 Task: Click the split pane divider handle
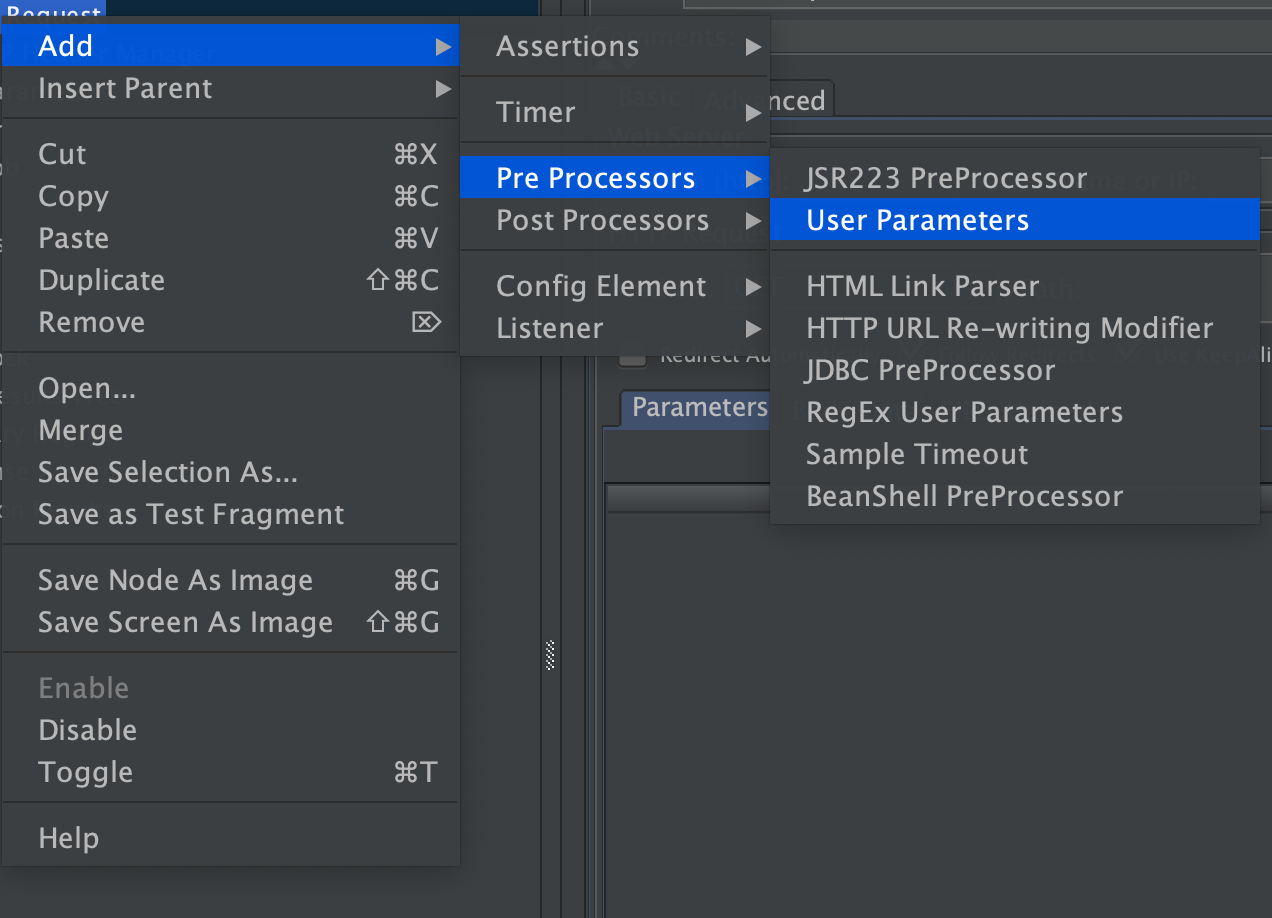coord(550,655)
